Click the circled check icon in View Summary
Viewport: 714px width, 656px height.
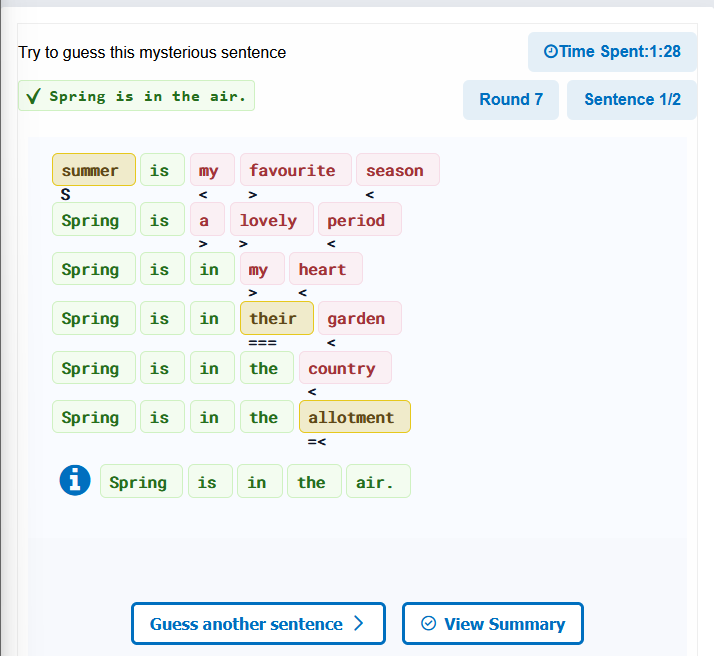(x=428, y=623)
